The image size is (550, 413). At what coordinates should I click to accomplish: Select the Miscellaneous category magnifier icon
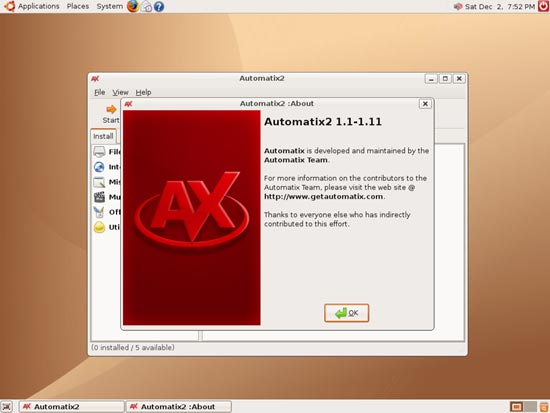pyautogui.click(x=99, y=182)
